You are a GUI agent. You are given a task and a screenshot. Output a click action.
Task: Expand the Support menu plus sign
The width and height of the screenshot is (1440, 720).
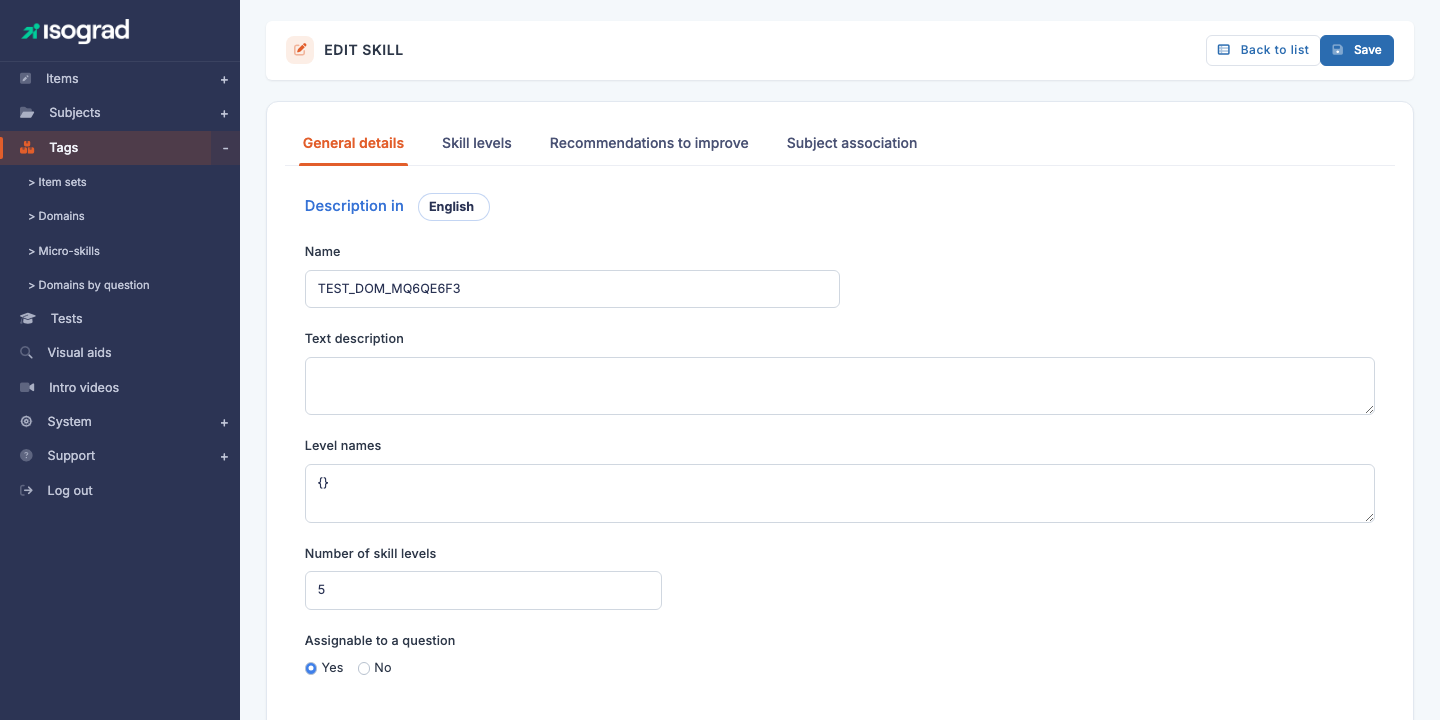point(224,457)
